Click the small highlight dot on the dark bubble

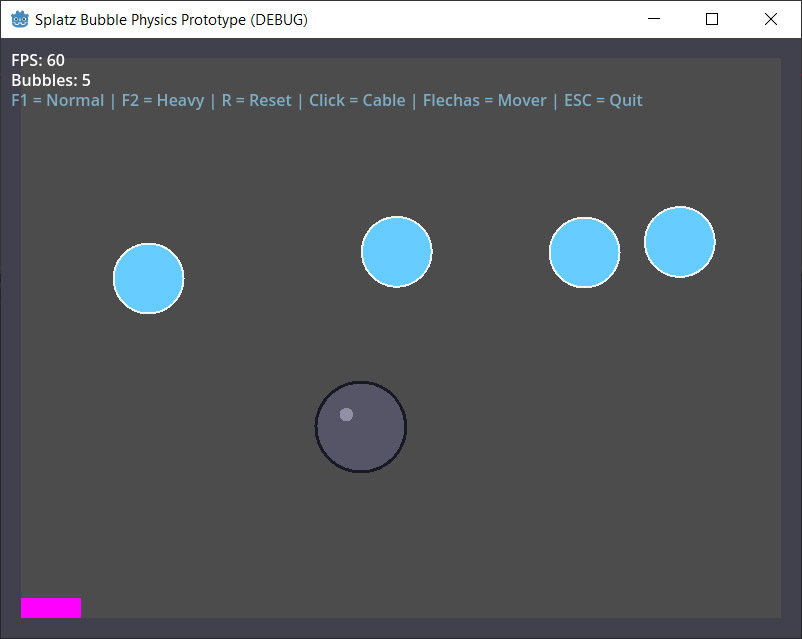pos(346,414)
